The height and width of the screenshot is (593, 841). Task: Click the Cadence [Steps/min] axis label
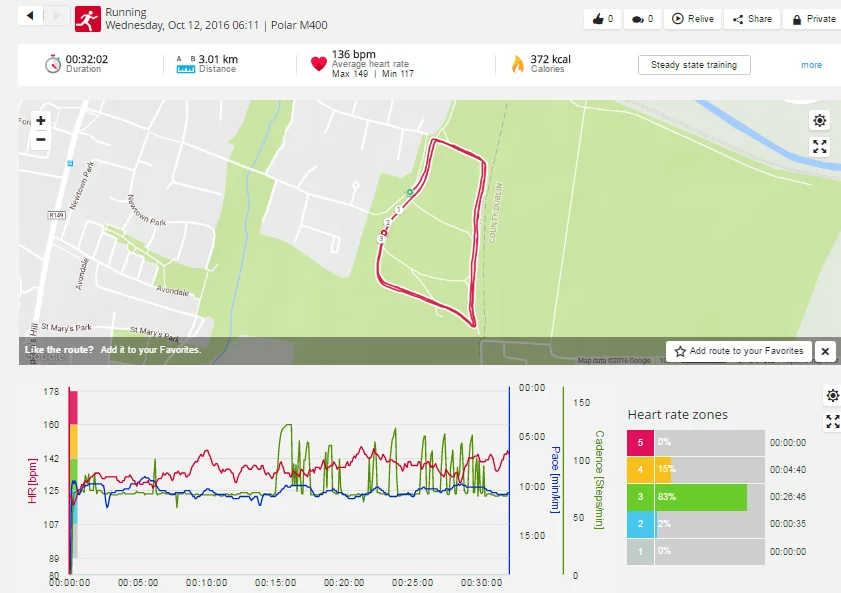click(599, 480)
